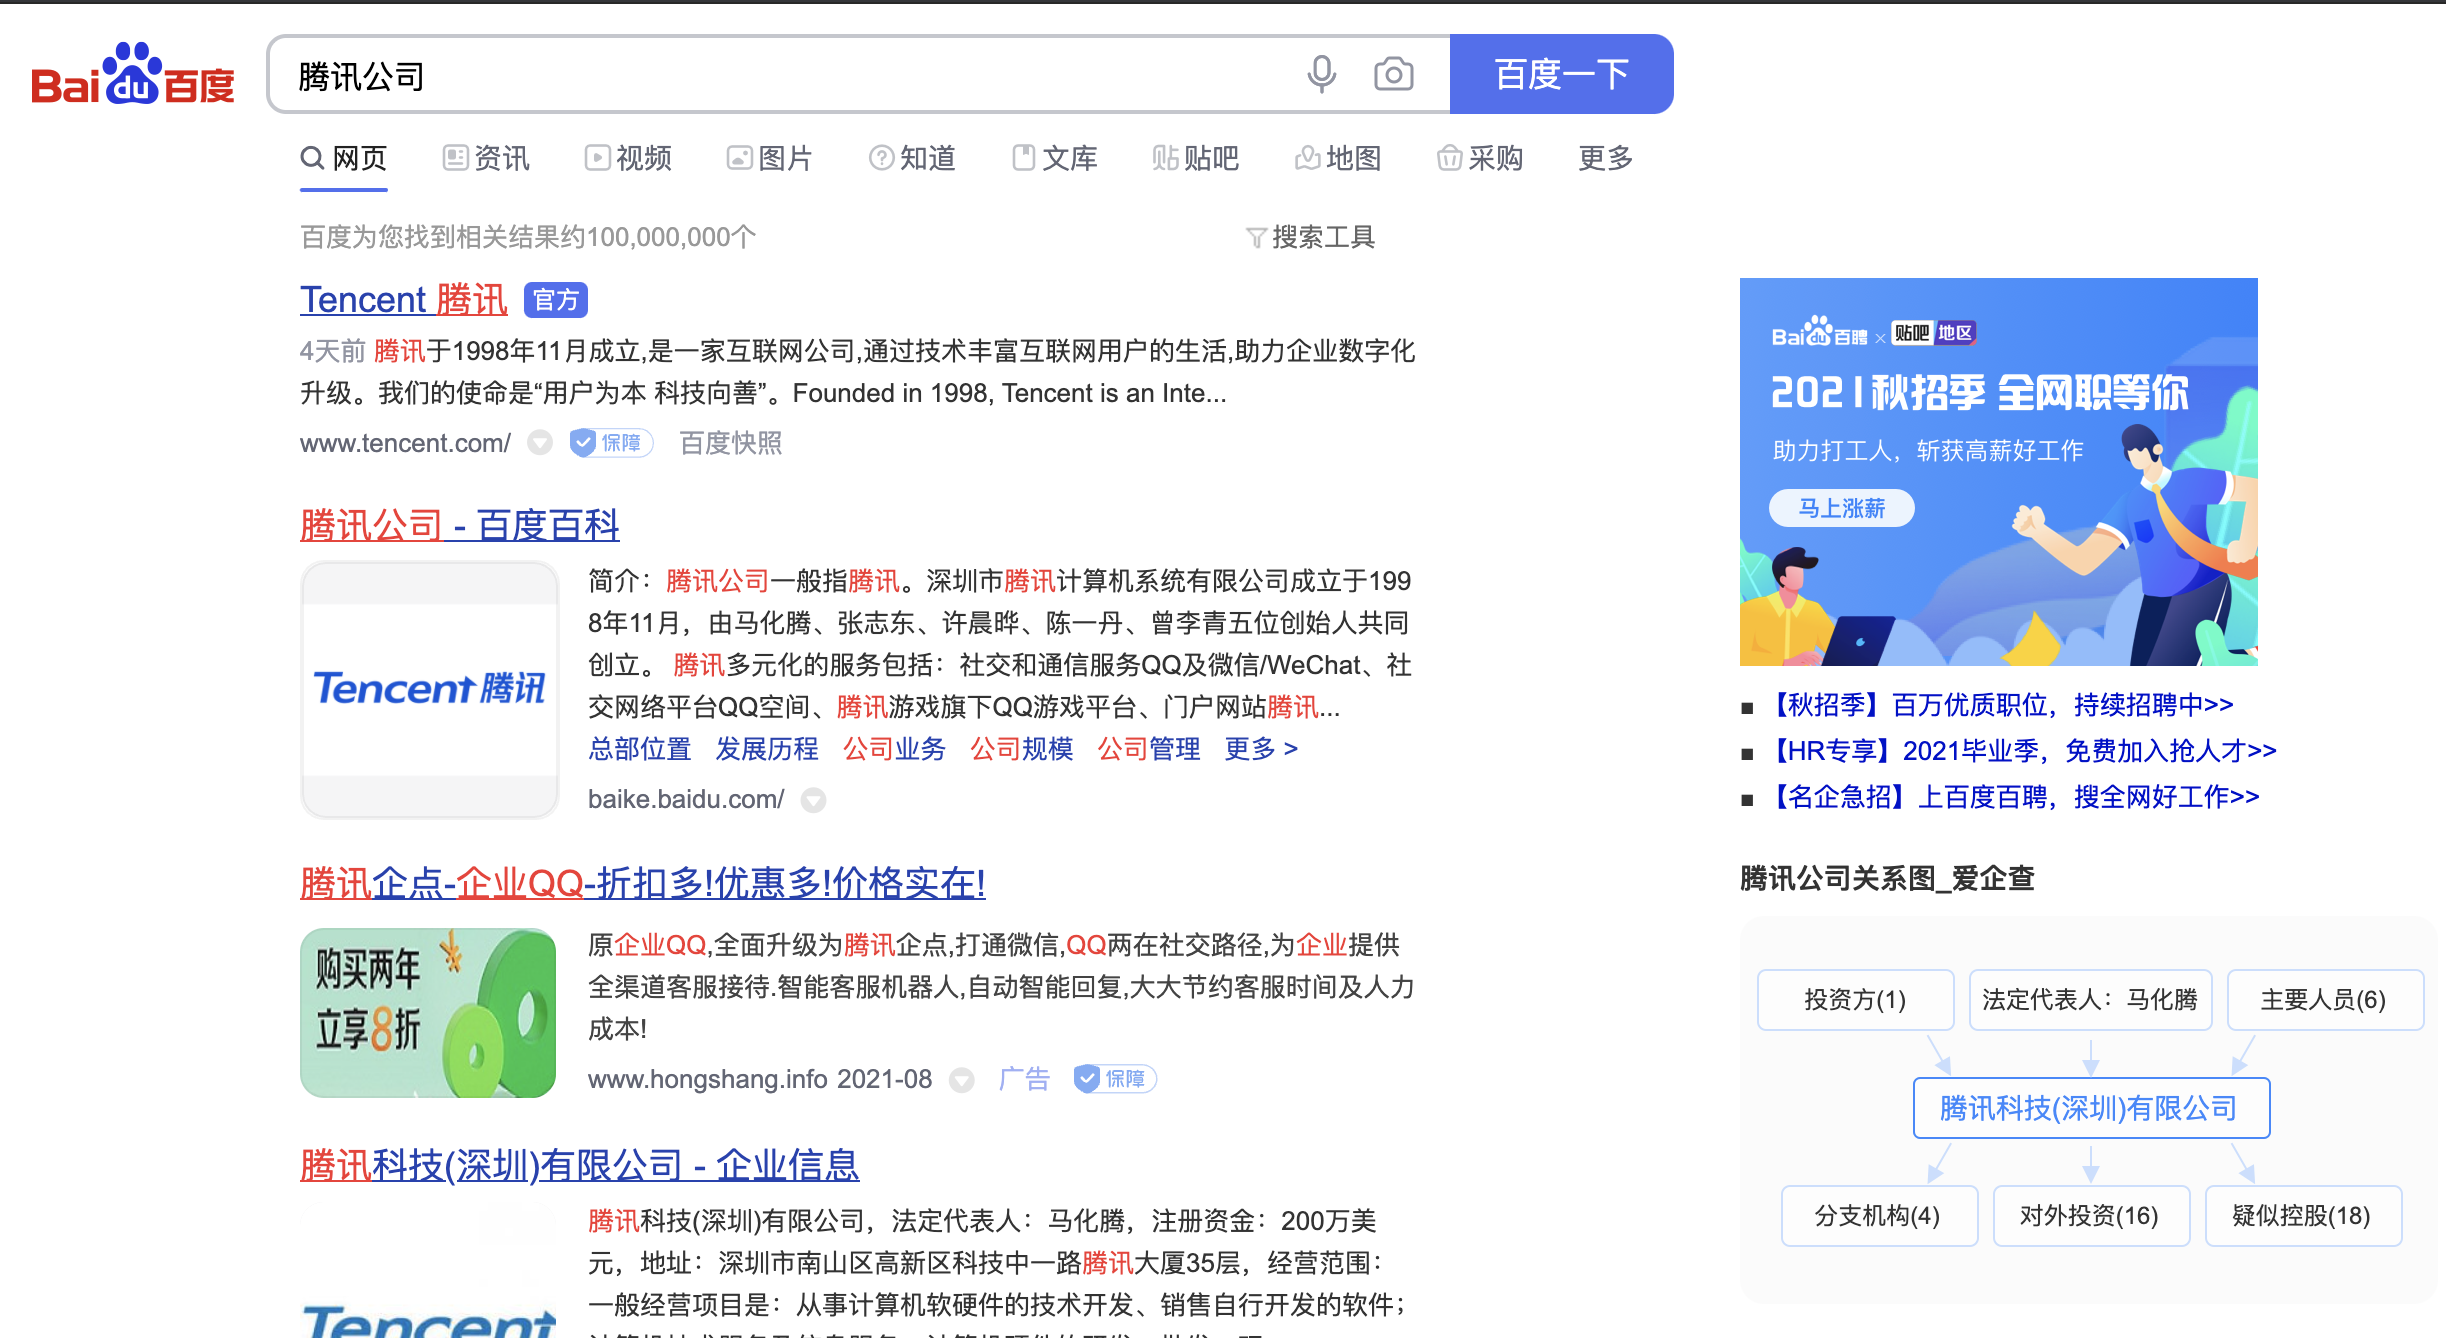Open 公司业务 sublink
2446x1338 pixels.
(894, 749)
